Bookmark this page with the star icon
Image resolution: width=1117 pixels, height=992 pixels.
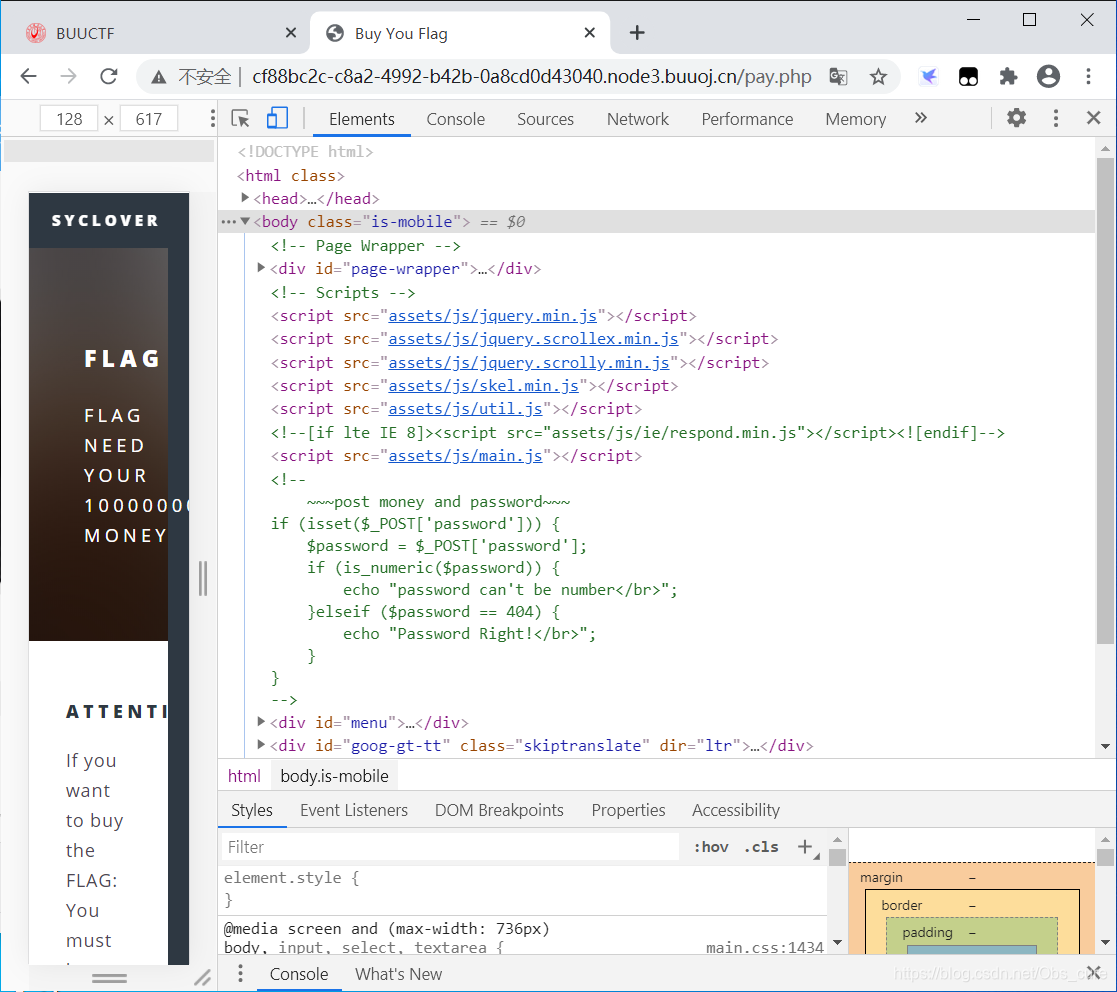(878, 77)
